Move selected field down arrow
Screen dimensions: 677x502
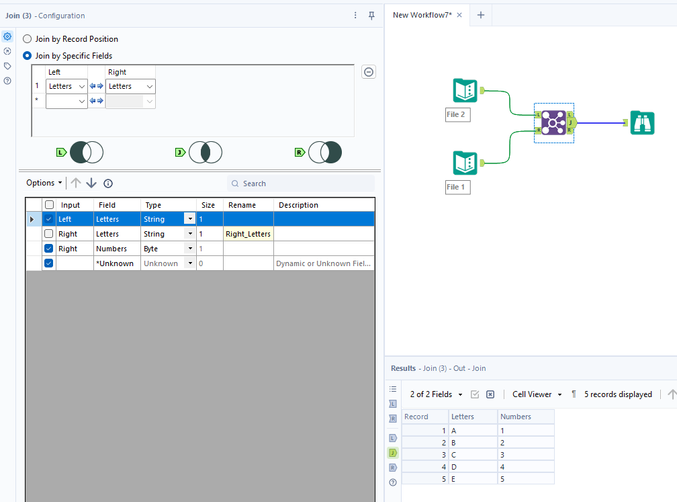point(91,183)
